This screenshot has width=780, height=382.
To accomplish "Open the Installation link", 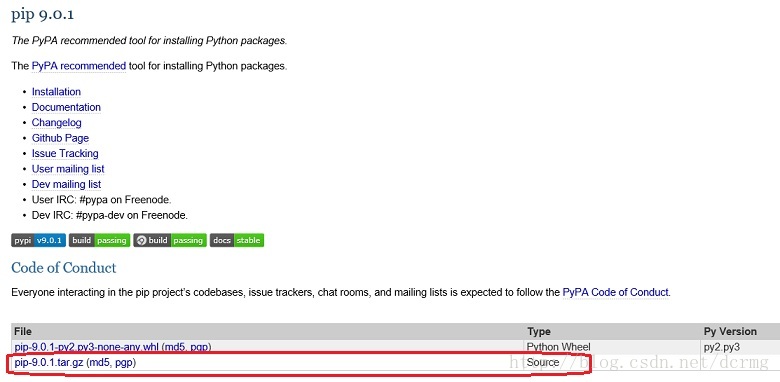I will (x=56, y=92).
